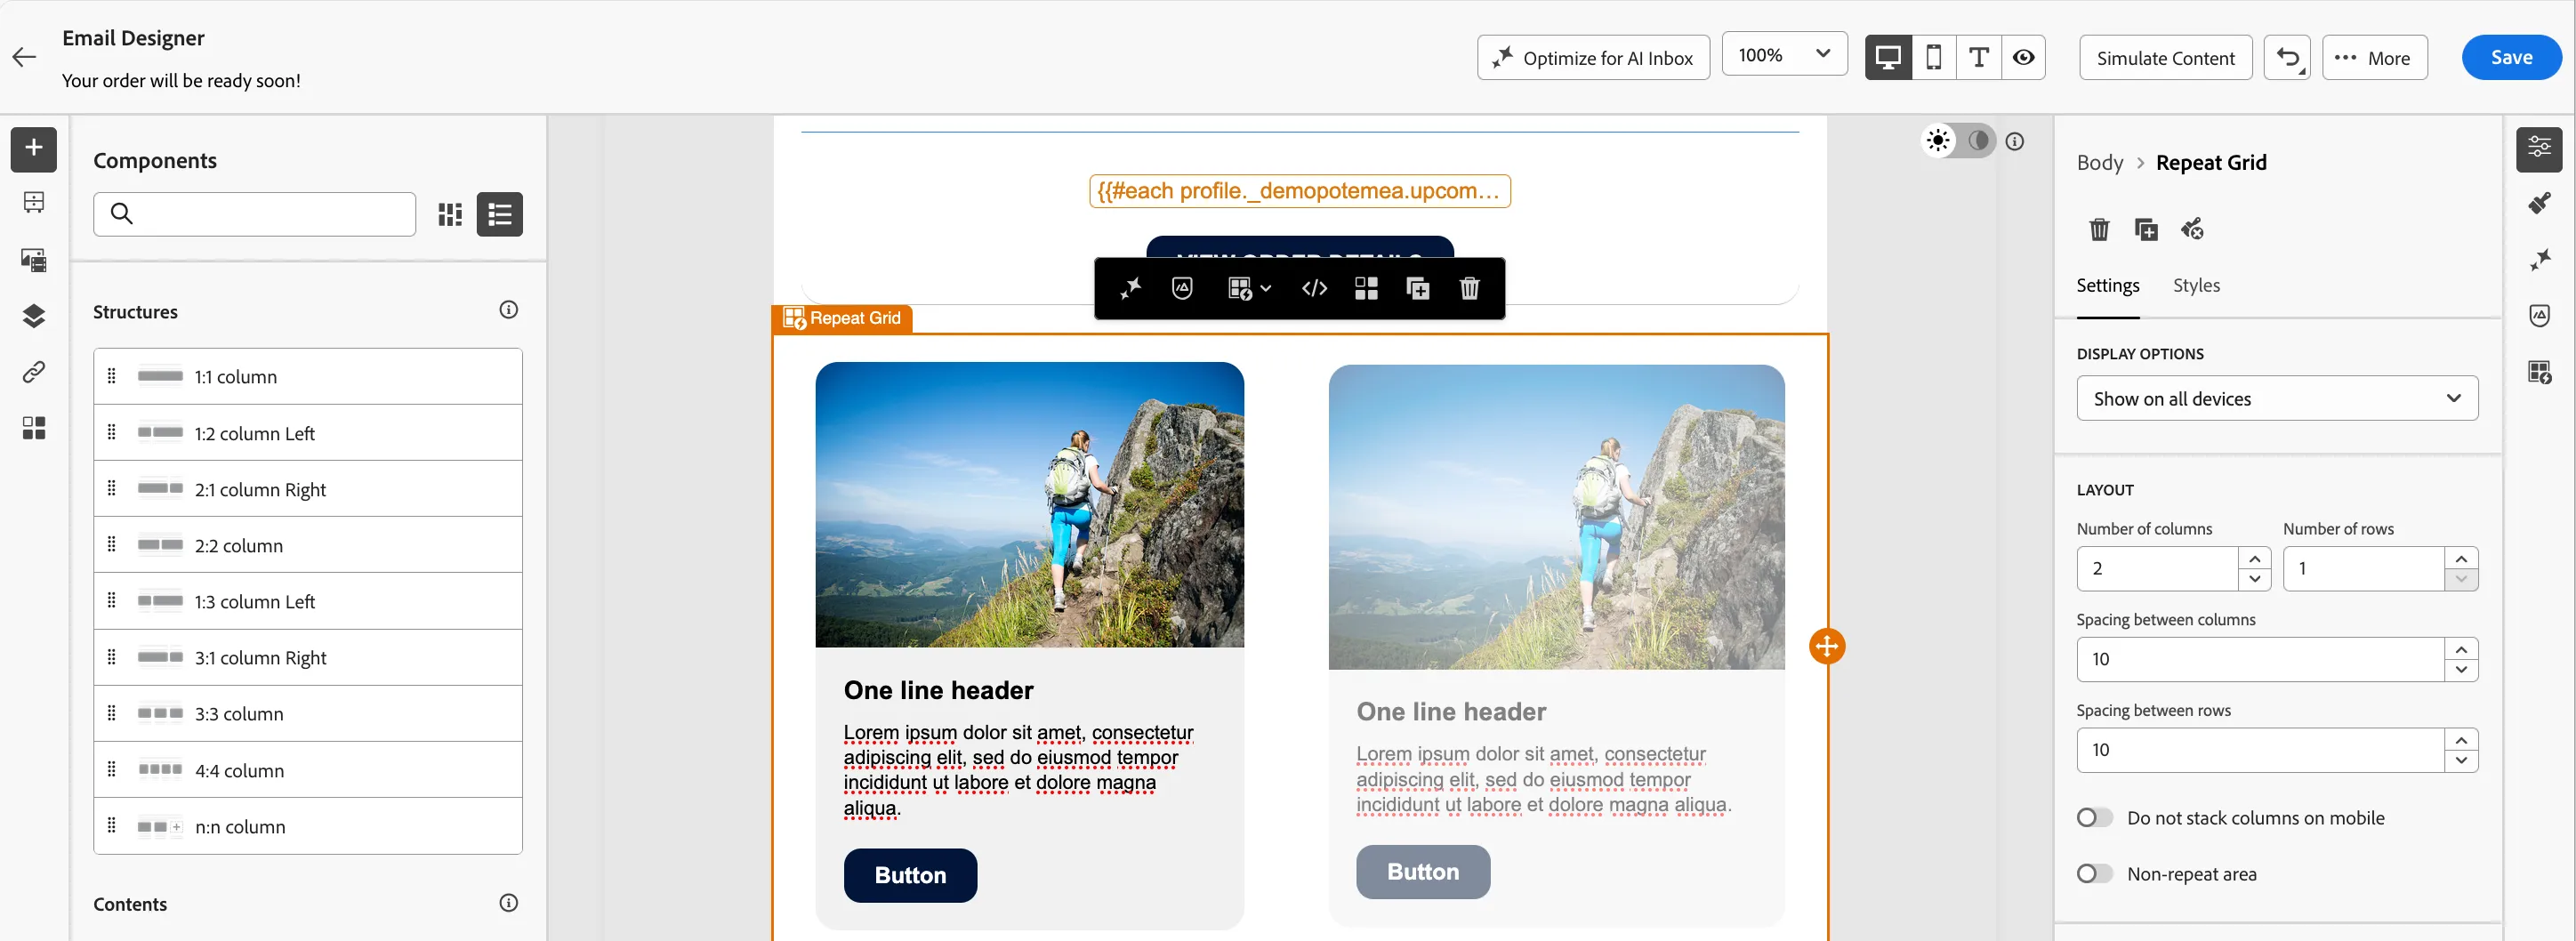Image resolution: width=2576 pixels, height=941 pixels.
Task: Click the trash icon in Repeat Grid settings panel
Action: coord(2099,229)
